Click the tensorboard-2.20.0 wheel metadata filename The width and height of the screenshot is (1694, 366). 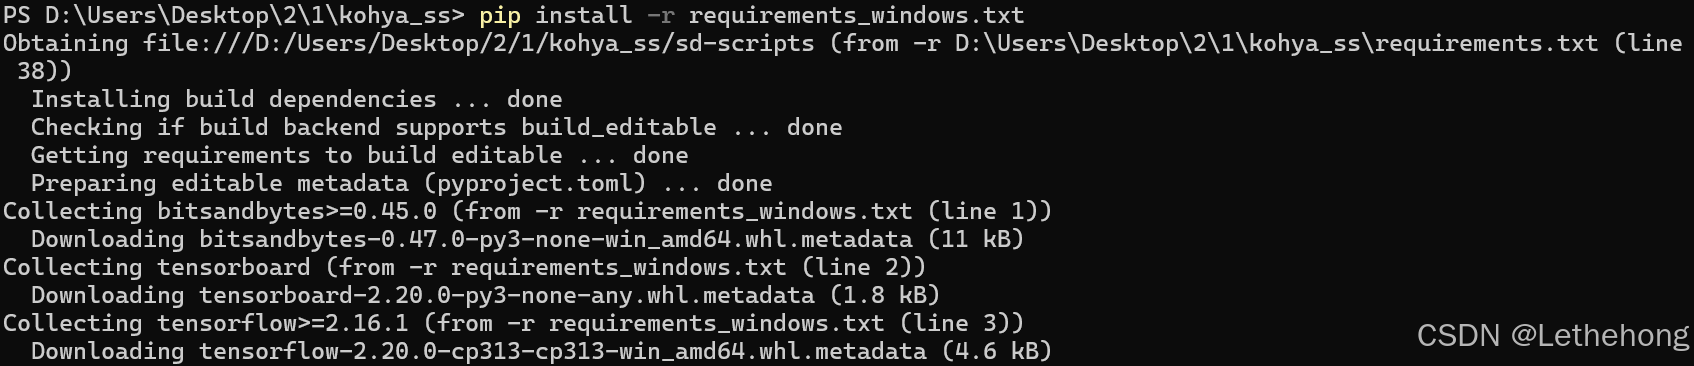tap(506, 296)
